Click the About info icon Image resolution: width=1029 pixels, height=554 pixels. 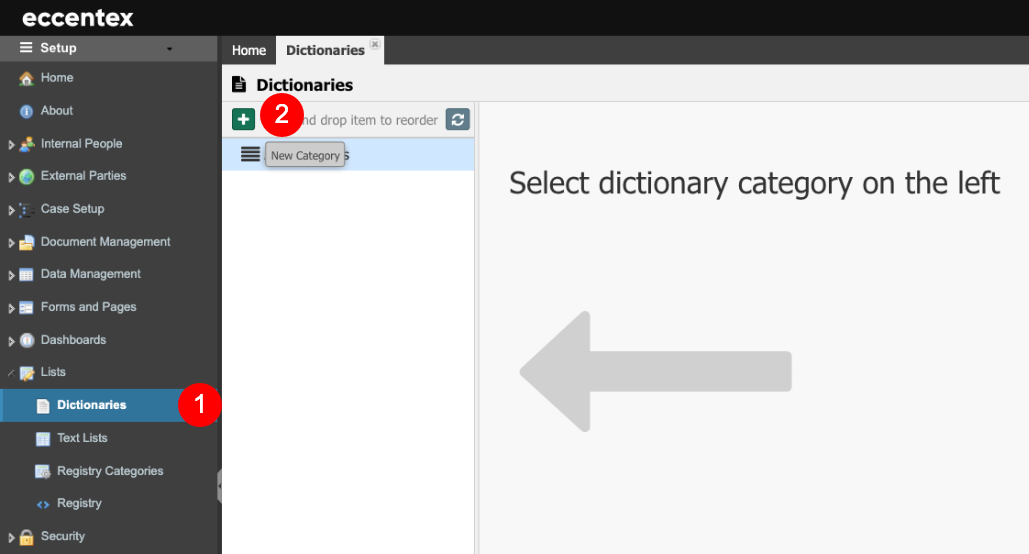pyautogui.click(x=26, y=112)
